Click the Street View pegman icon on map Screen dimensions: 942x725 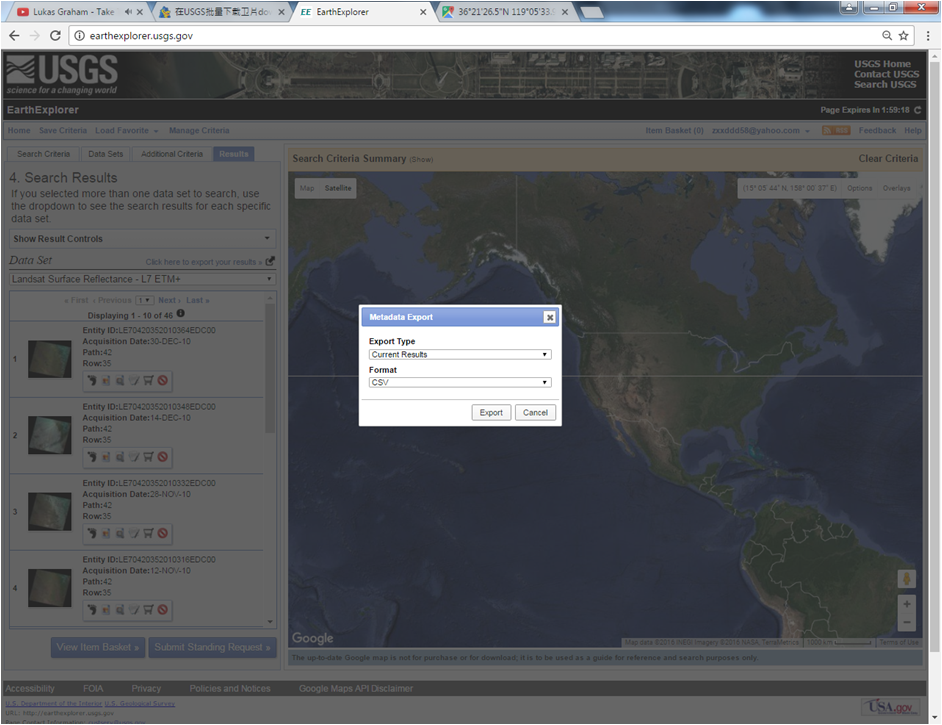click(907, 579)
